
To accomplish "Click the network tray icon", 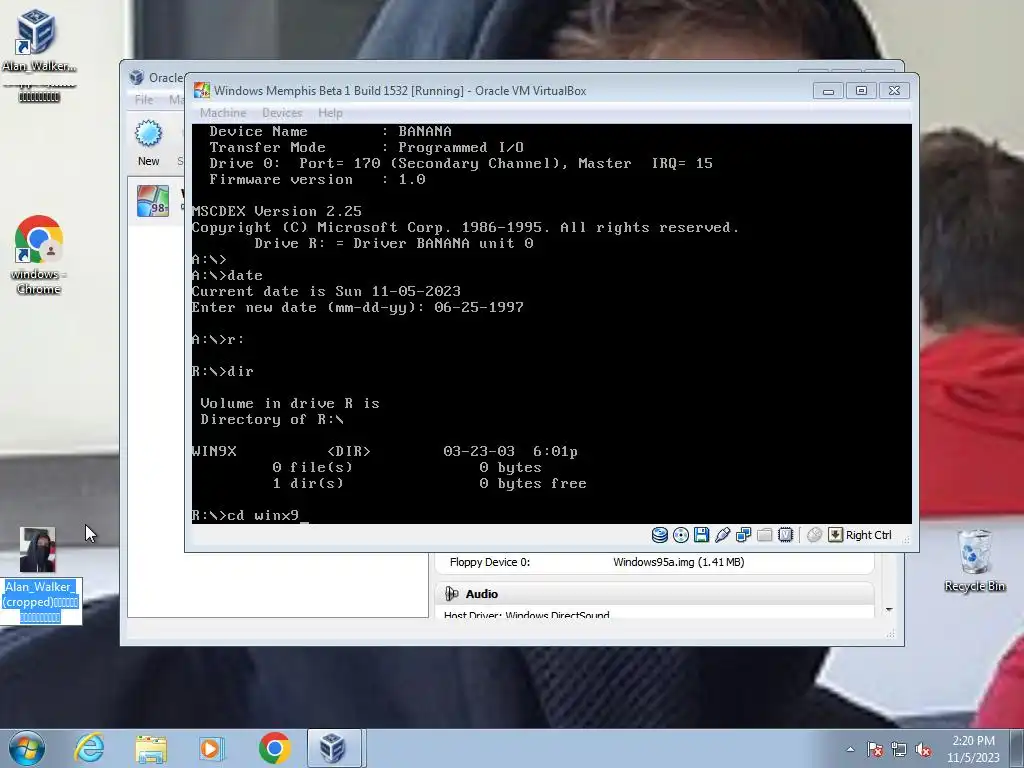I will 899,749.
